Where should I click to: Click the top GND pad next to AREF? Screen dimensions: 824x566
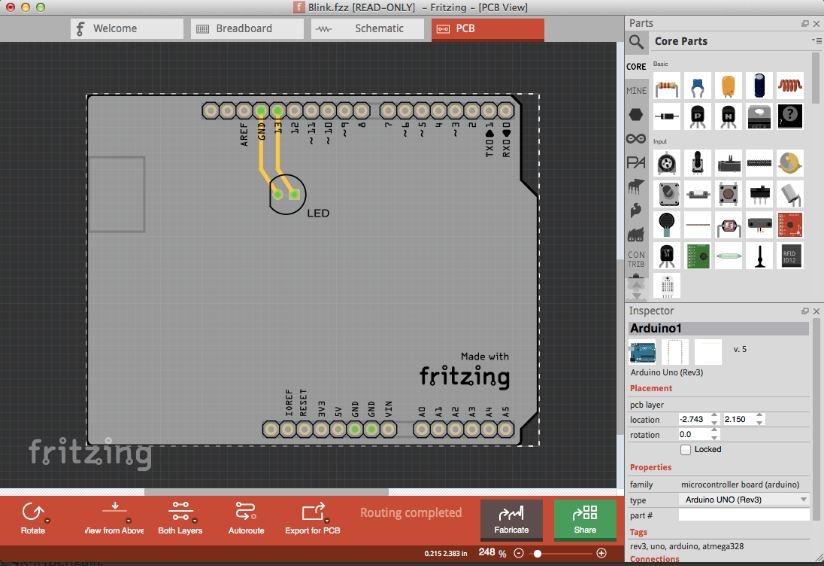click(261, 110)
